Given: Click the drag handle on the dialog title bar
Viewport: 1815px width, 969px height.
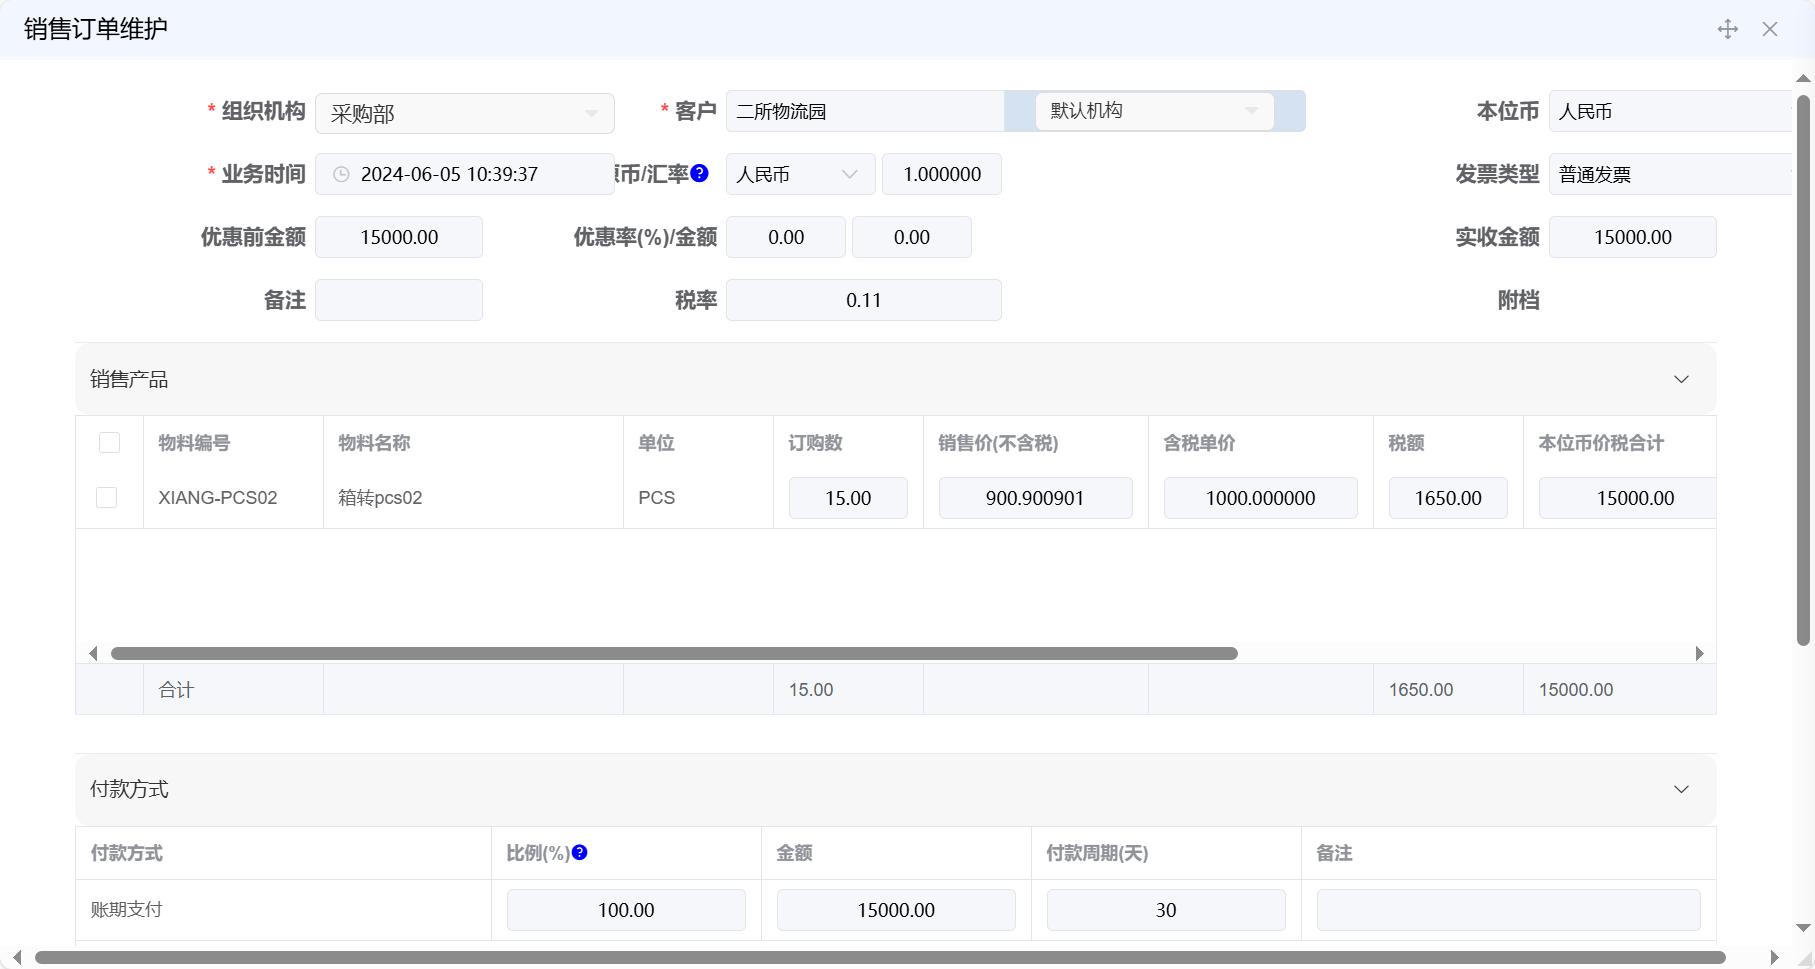Looking at the screenshot, I should click(1727, 29).
